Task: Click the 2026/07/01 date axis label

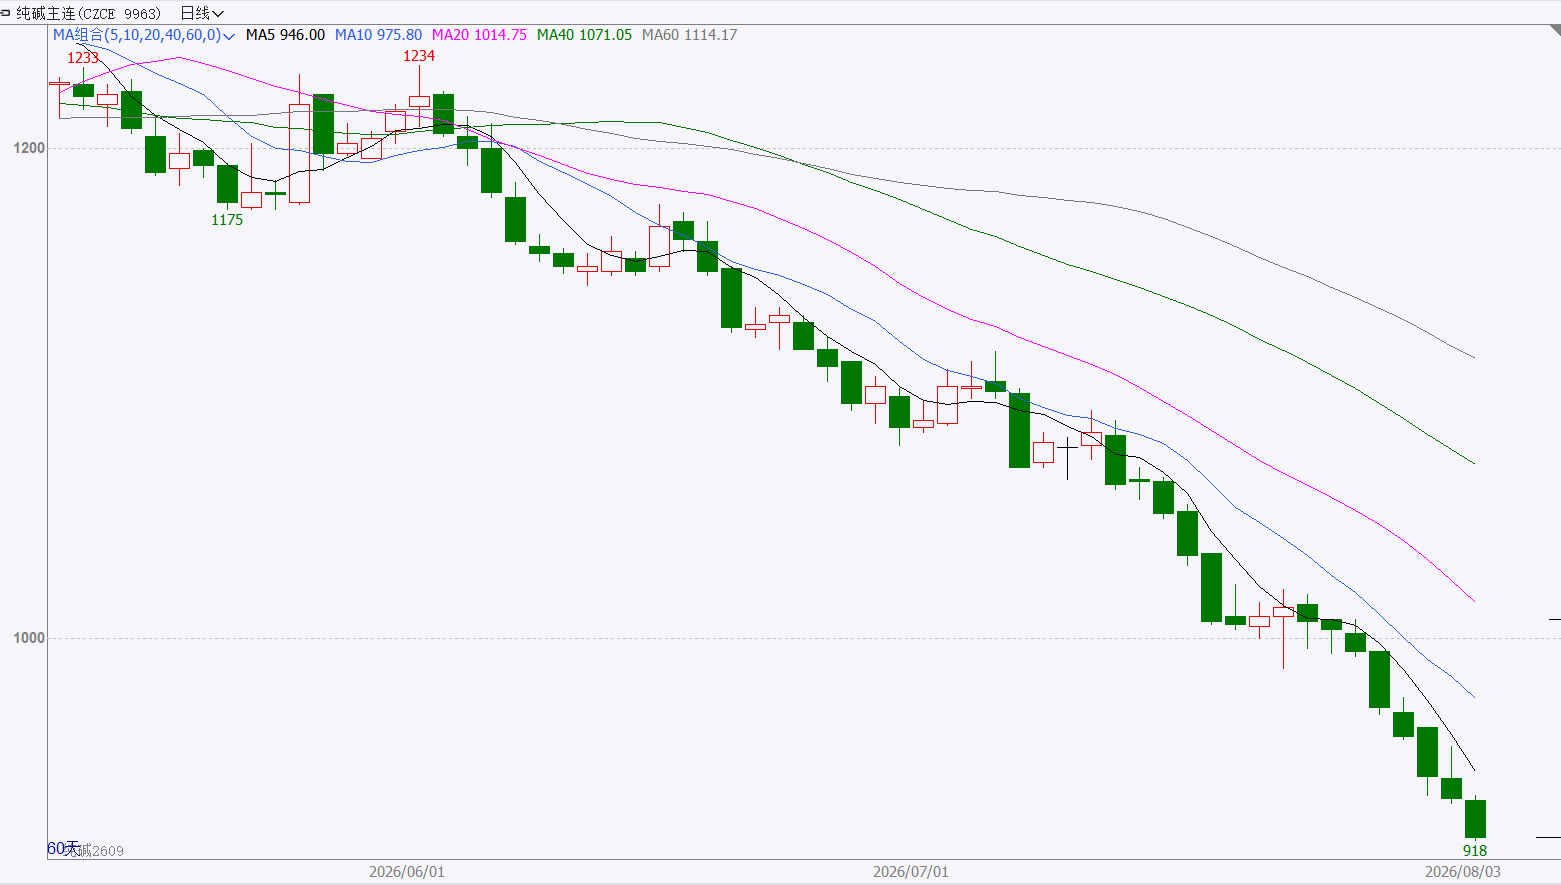Action: click(x=911, y=872)
